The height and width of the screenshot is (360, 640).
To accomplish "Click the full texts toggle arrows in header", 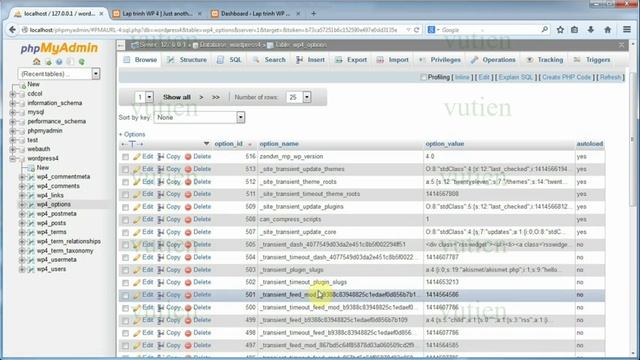I will 132,144.
